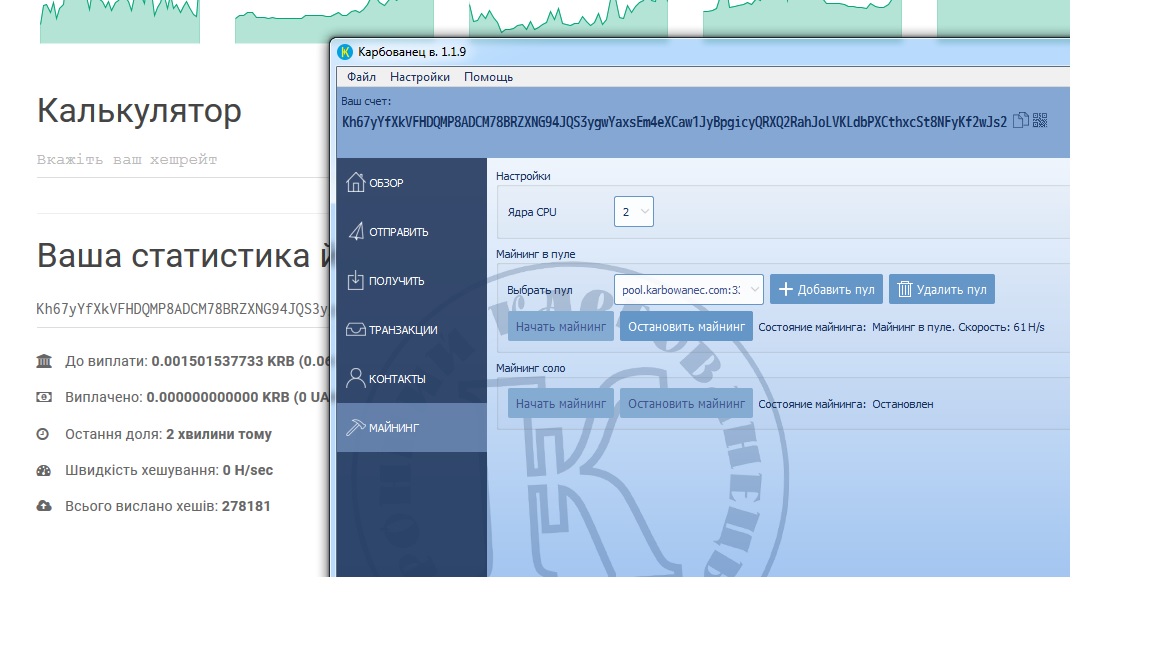Click the gauge icon beside Швидкість хешування
Screen dimensions: 1152x648
(x=44, y=470)
